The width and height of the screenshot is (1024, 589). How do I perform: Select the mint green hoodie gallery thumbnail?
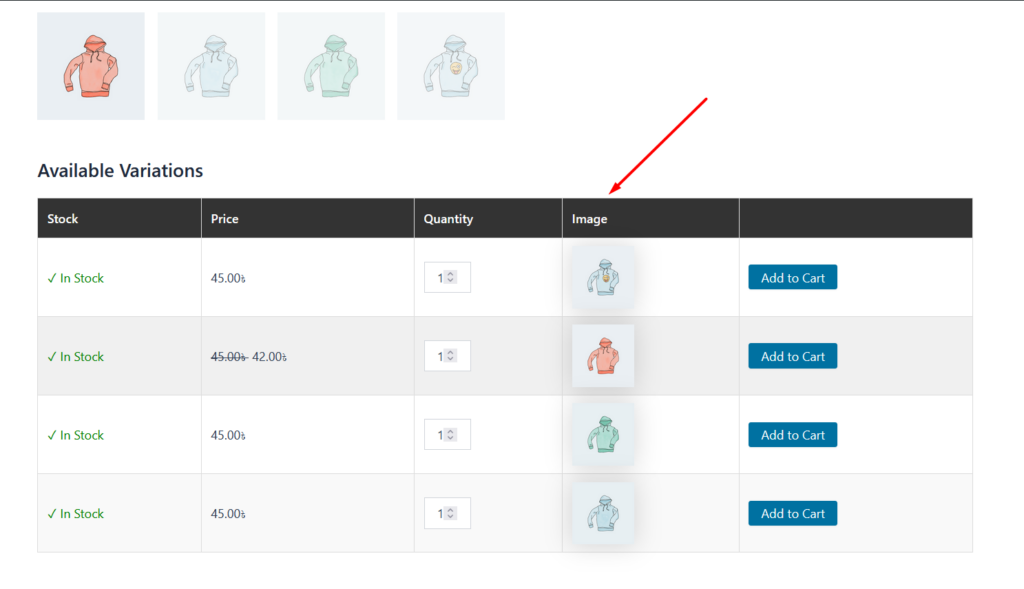(331, 66)
